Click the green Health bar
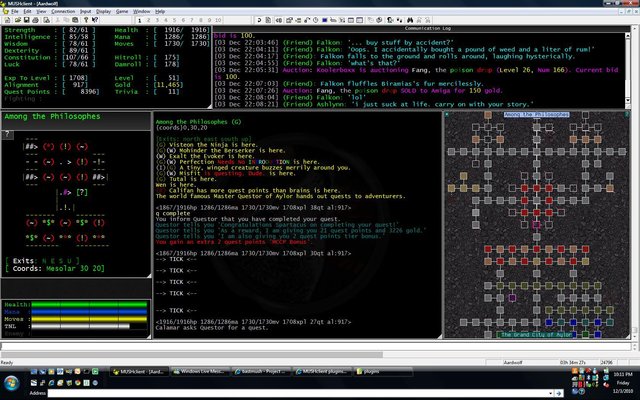The image size is (640, 400). click(x=89, y=304)
